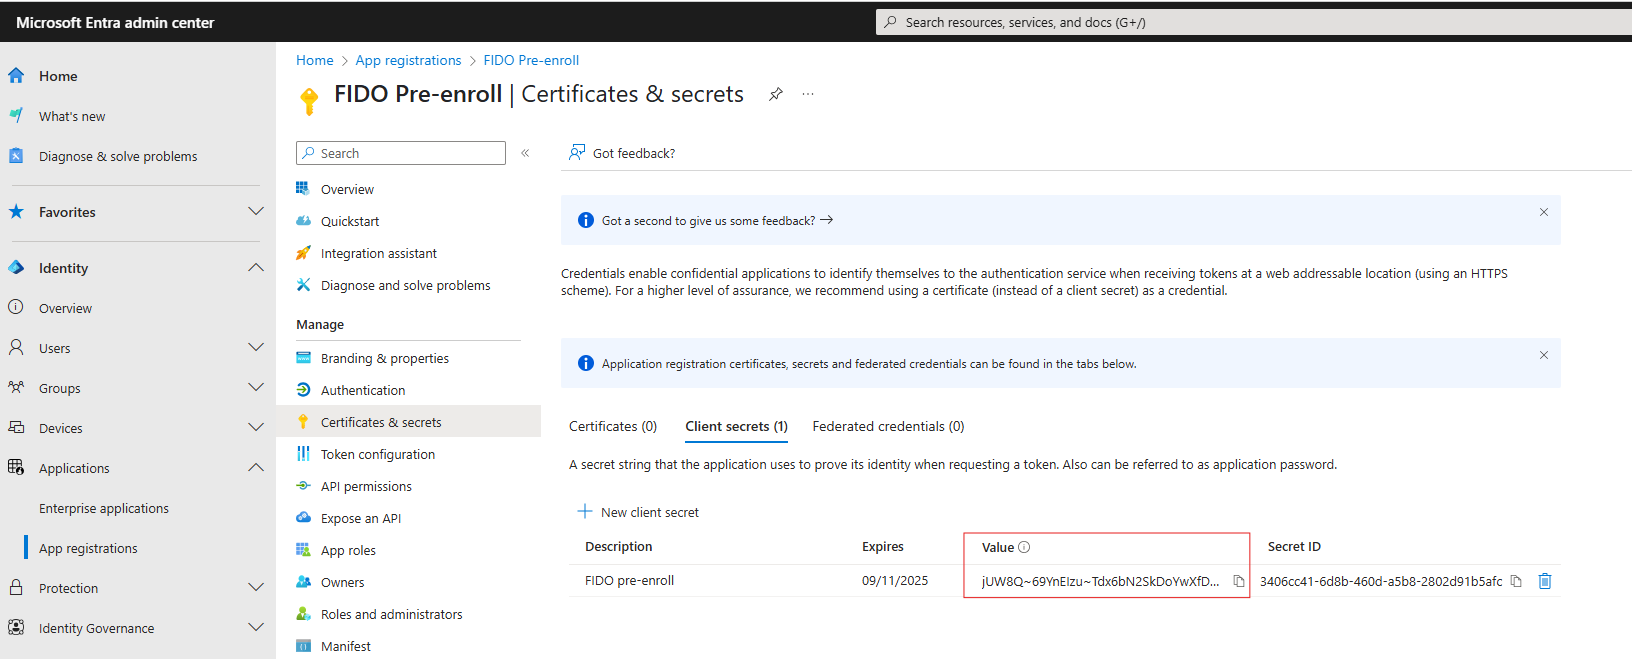The height and width of the screenshot is (659, 1632).
Task: Expand the Protection chevron
Action: (256, 587)
